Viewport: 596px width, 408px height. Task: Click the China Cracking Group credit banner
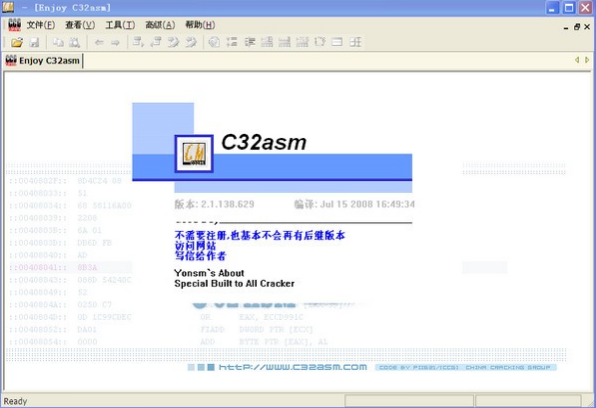466,367
